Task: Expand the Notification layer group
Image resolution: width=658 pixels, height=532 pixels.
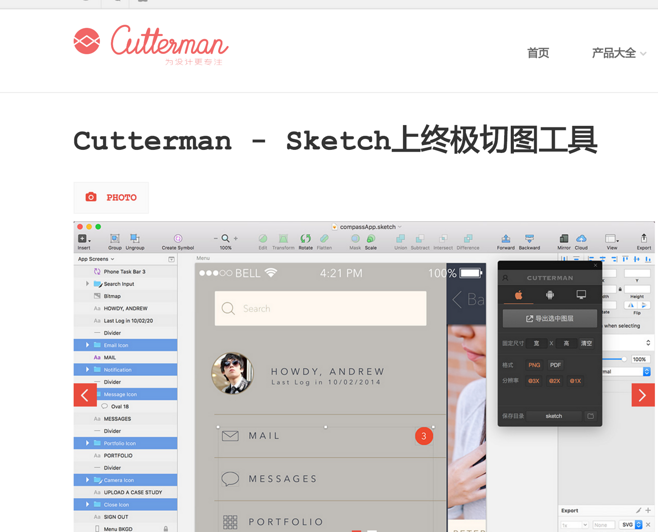Action: coord(87,370)
